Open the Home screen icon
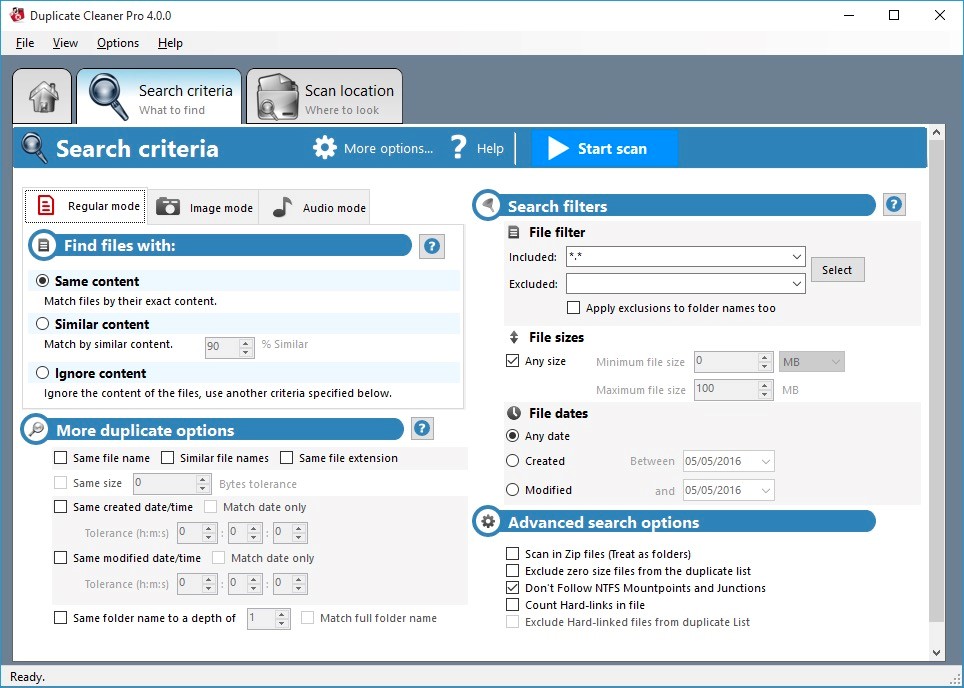The width and height of the screenshot is (964, 688). click(42, 96)
